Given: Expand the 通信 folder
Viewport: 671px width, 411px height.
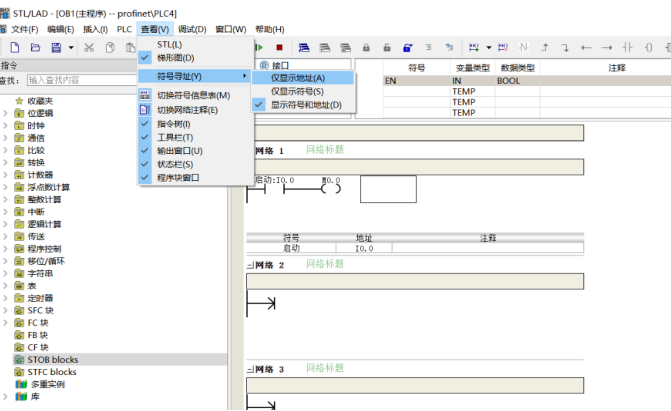Looking at the screenshot, I should (x=5, y=138).
